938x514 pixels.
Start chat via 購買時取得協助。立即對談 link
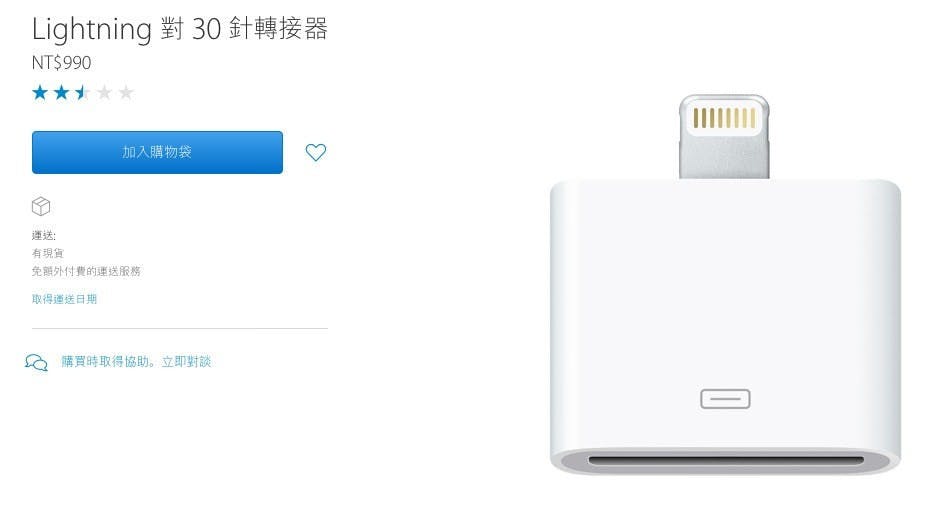[136, 361]
